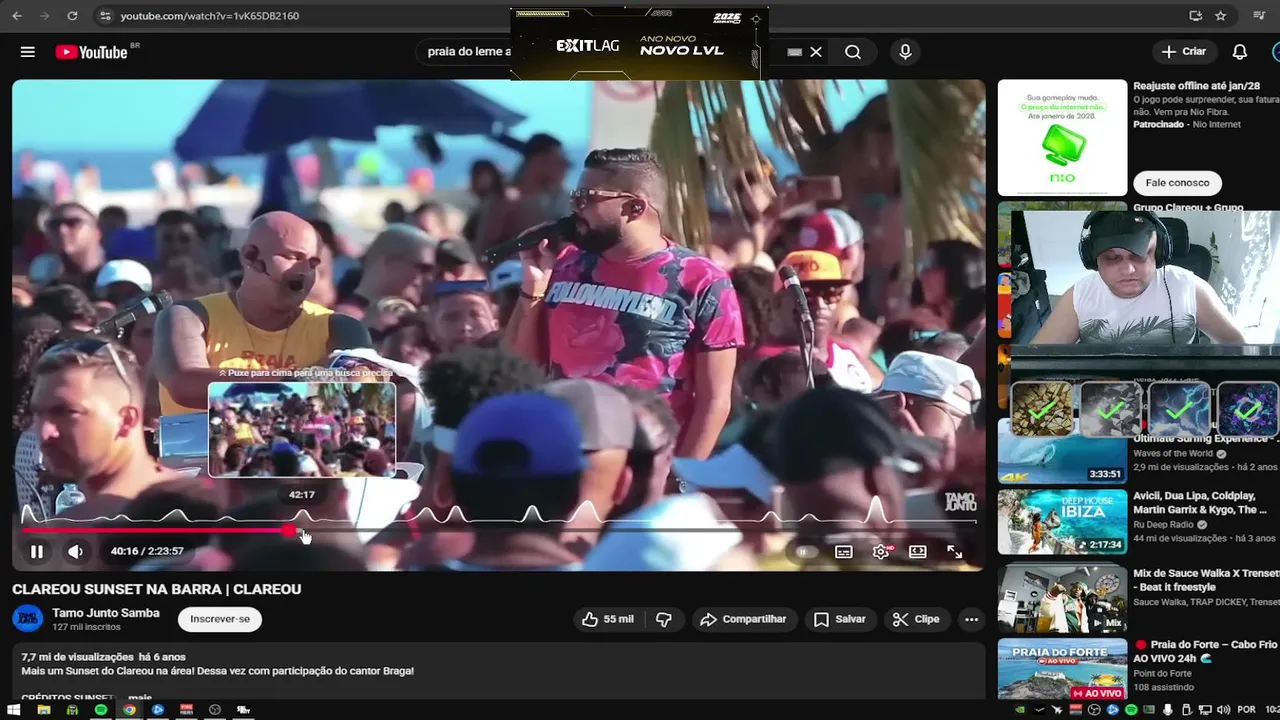Toggle subtitles with the captions button
The width and height of the screenshot is (1280, 720).
844,552
